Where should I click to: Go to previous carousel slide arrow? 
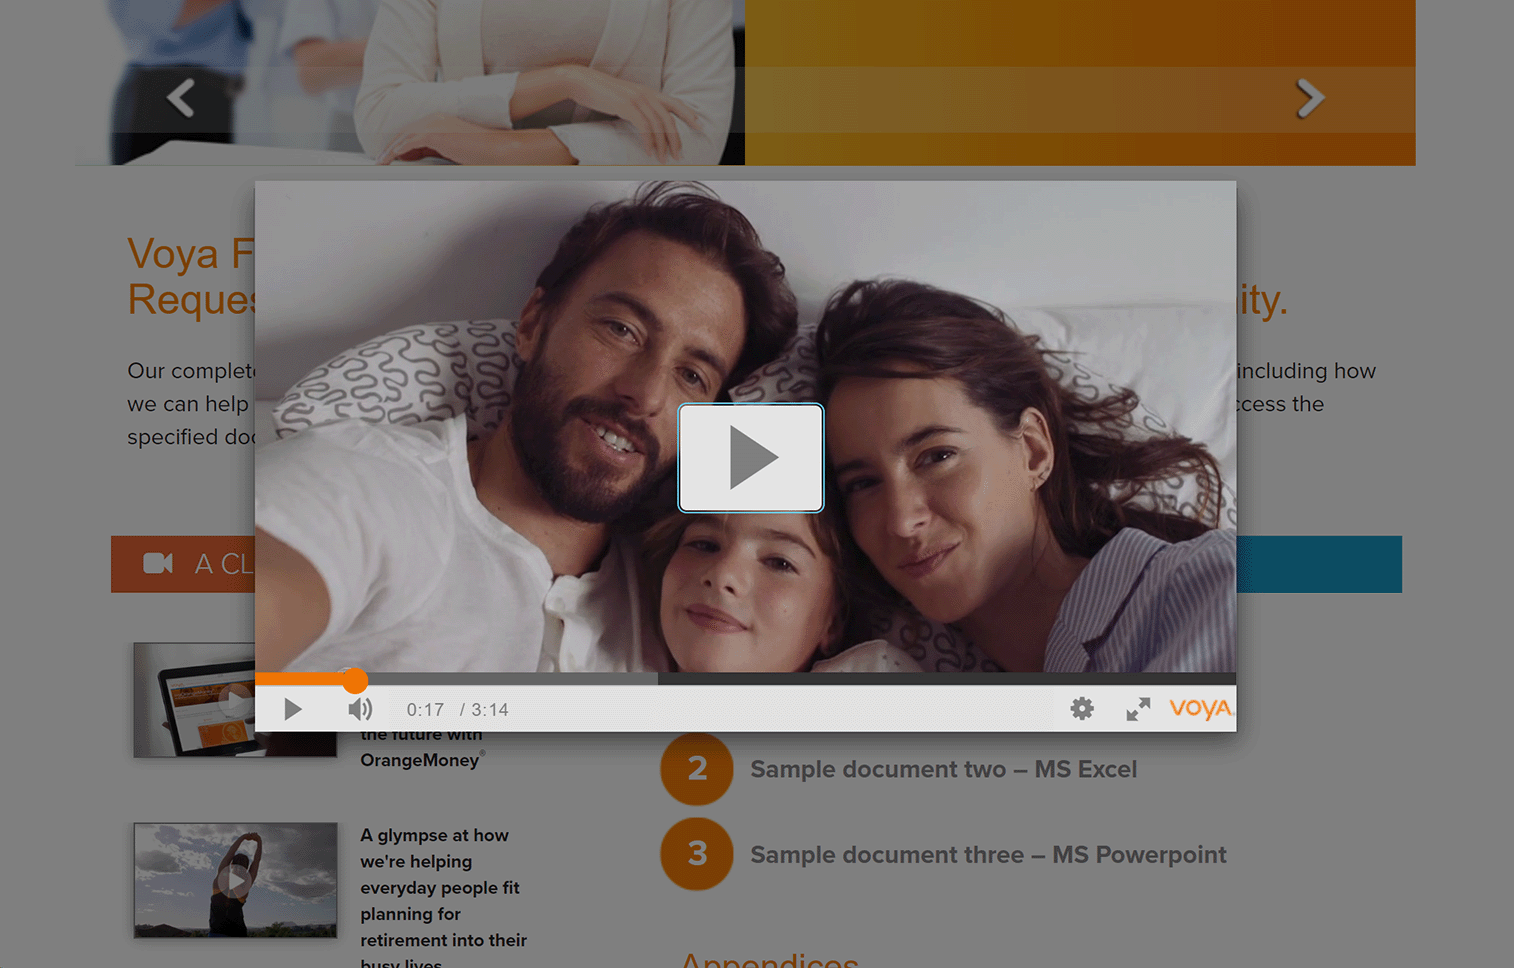181,98
